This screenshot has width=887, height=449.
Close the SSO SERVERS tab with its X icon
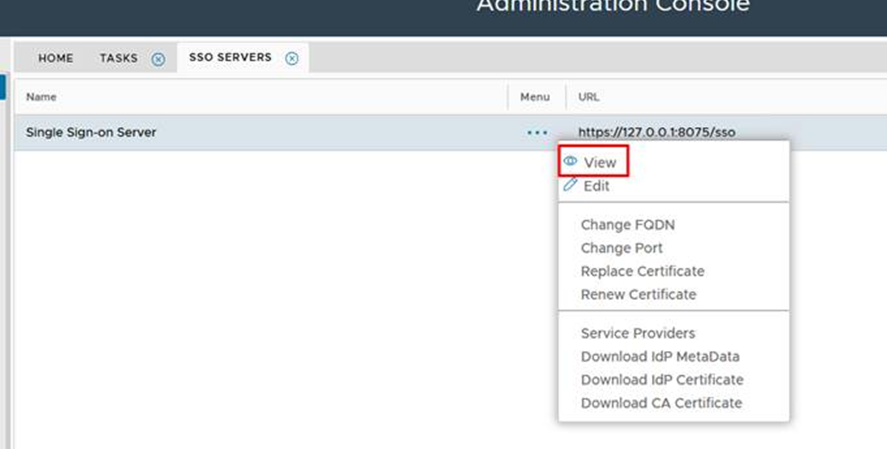(292, 59)
